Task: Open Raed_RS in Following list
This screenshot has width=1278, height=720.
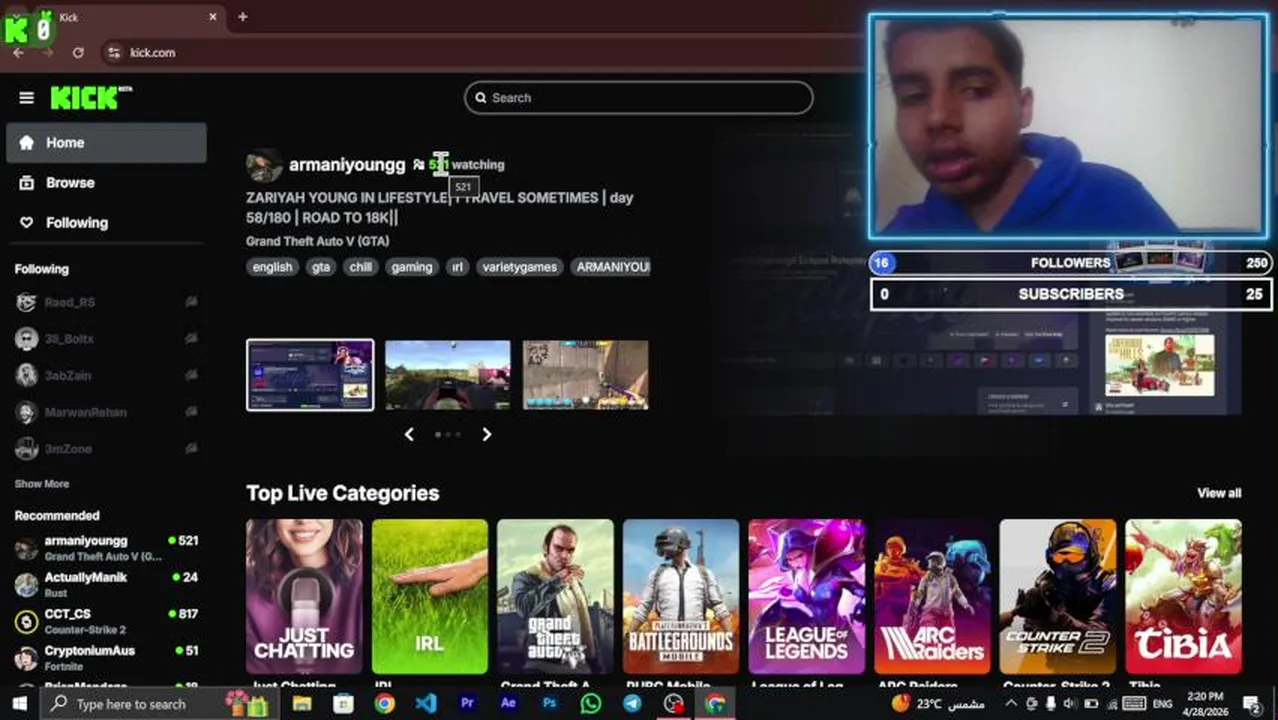Action: (x=106, y=302)
